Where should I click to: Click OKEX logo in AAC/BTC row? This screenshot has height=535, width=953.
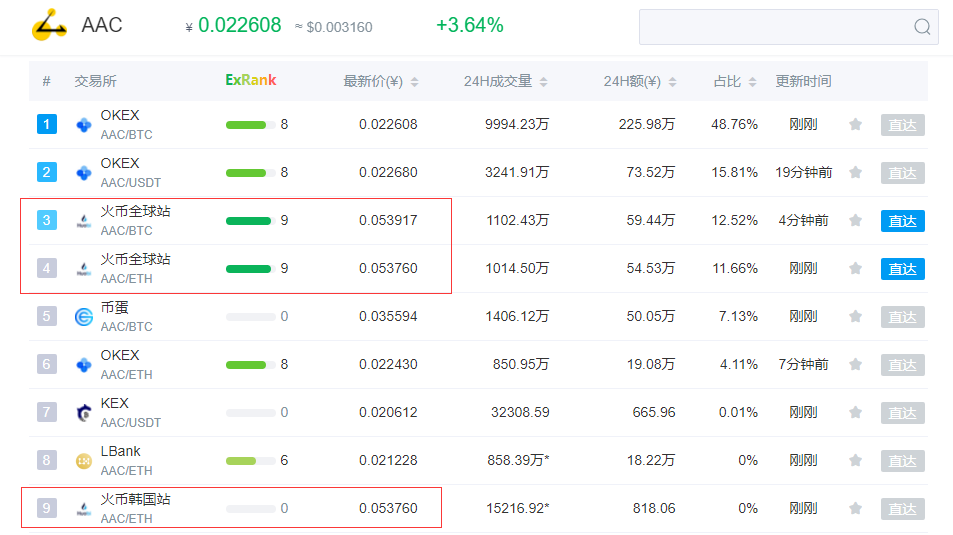point(84,125)
